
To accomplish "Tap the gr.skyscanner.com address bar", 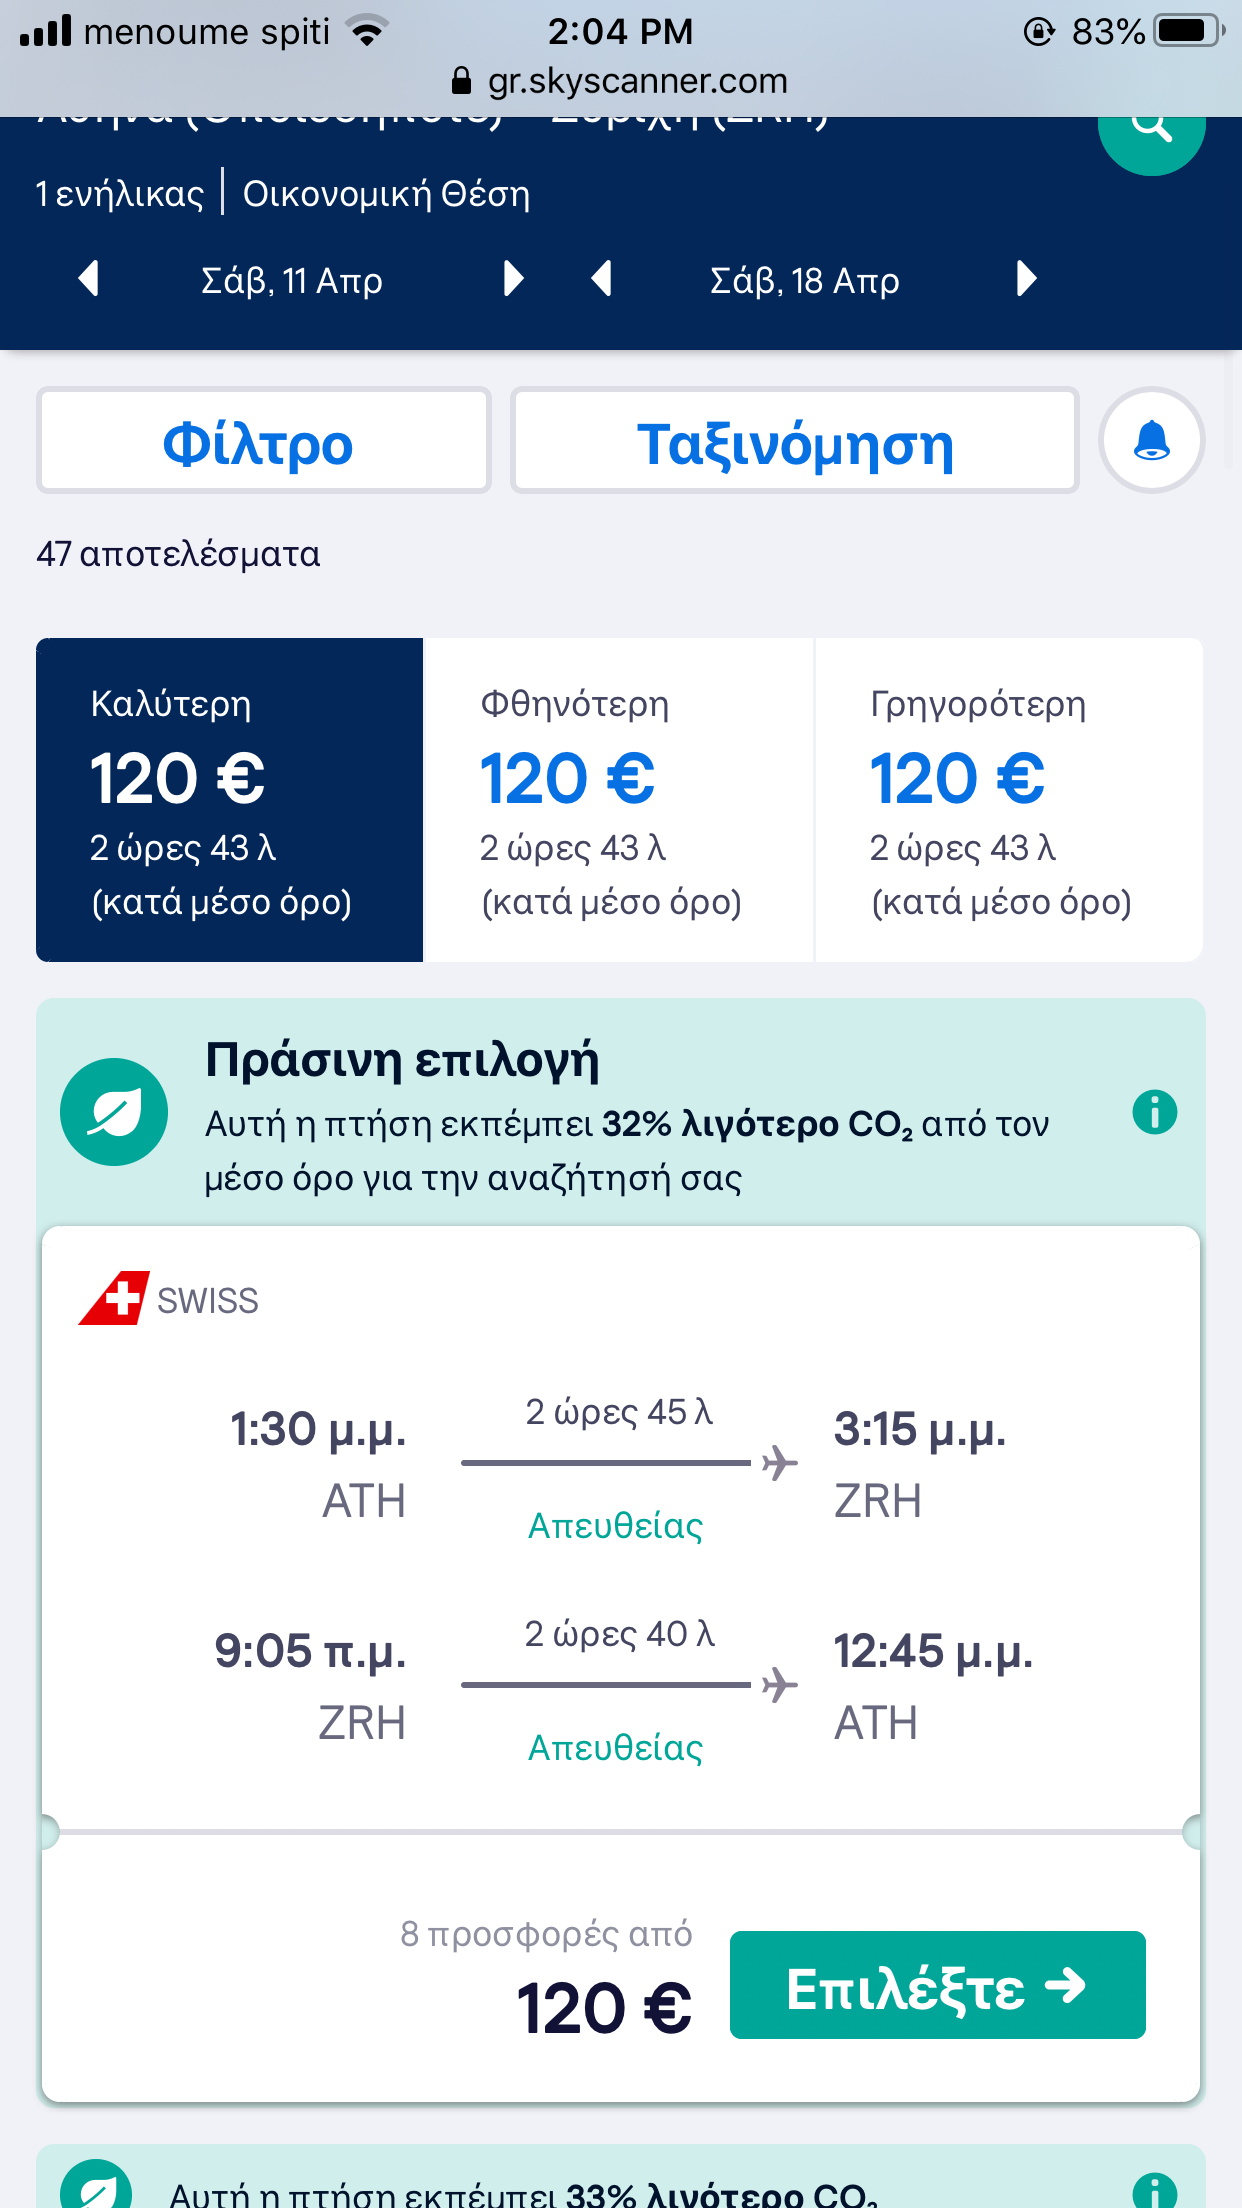I will pyautogui.click(x=620, y=81).
